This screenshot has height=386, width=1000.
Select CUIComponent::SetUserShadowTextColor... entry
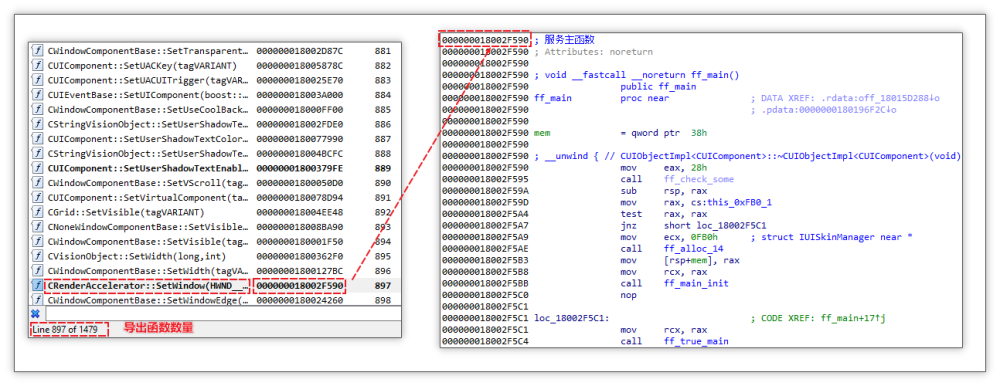coord(148,139)
